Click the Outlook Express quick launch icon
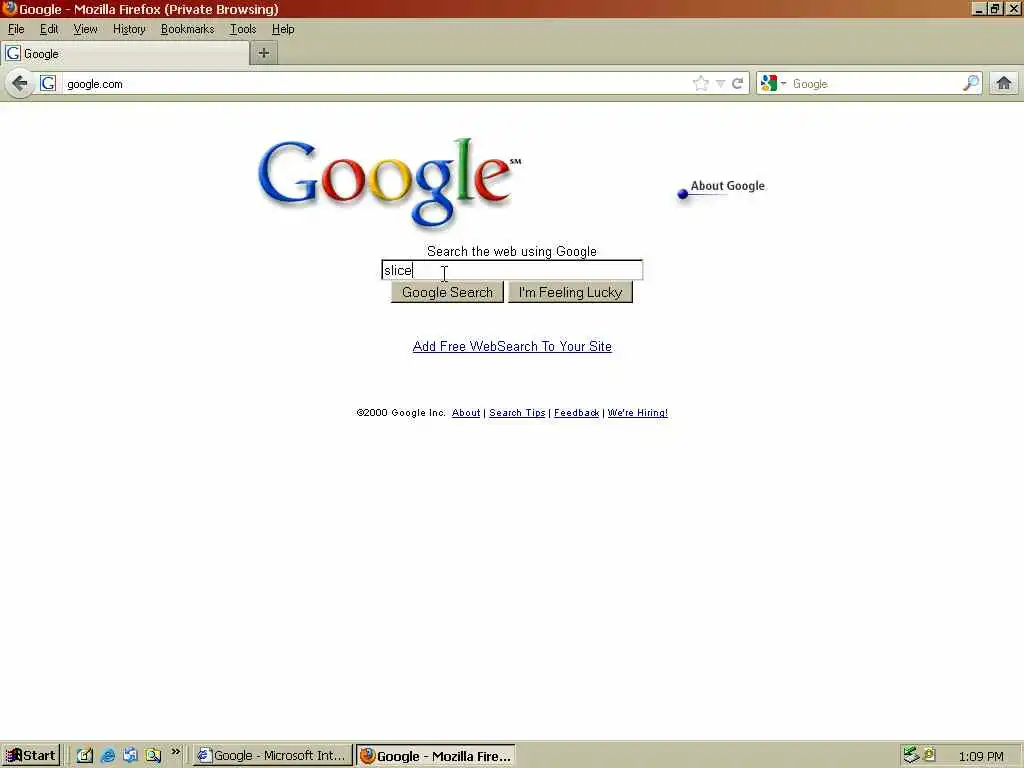Image resolution: width=1024 pixels, height=768 pixels. [130, 756]
